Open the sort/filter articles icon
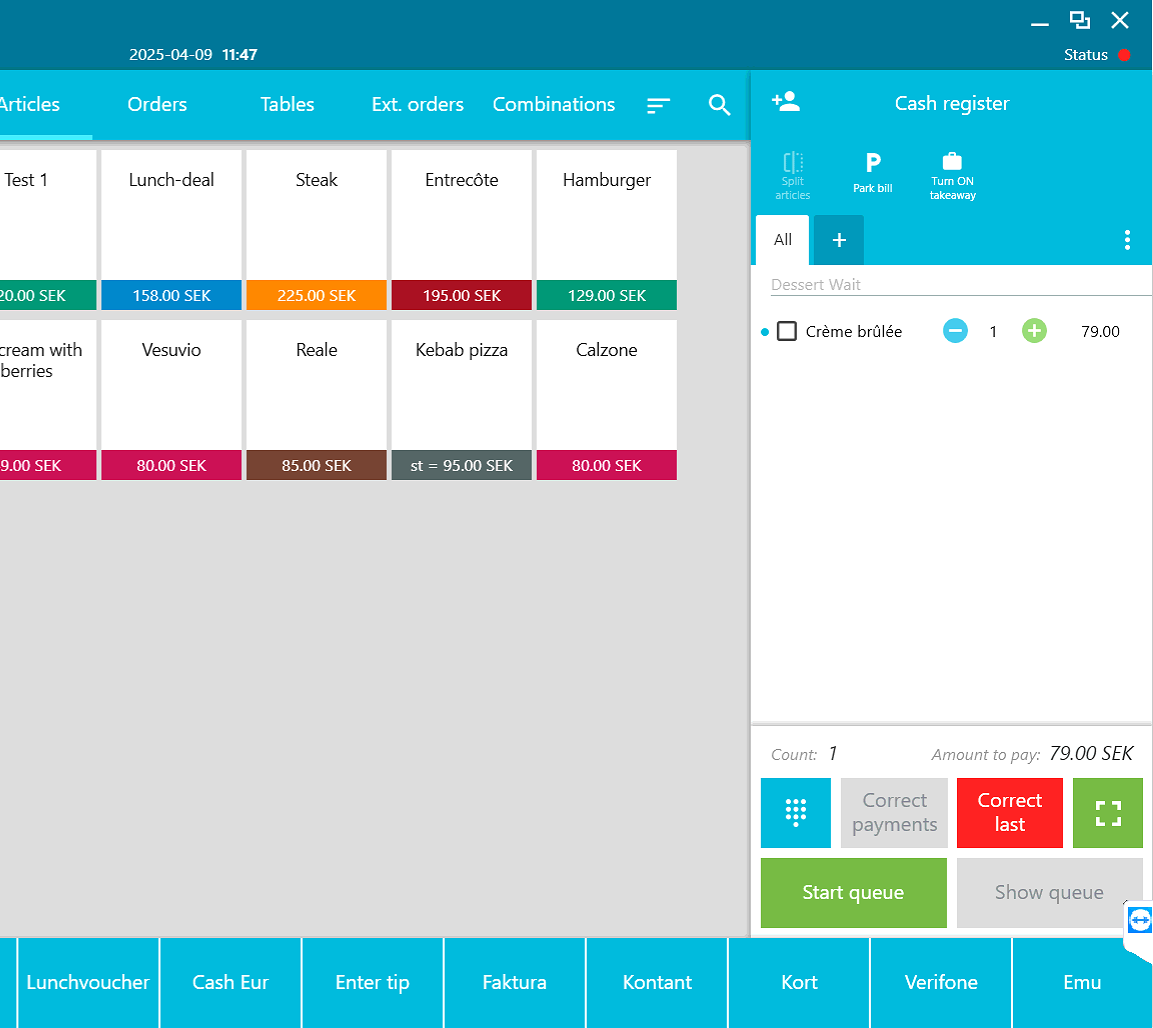Viewport: 1153px width, 1028px height. [x=658, y=105]
